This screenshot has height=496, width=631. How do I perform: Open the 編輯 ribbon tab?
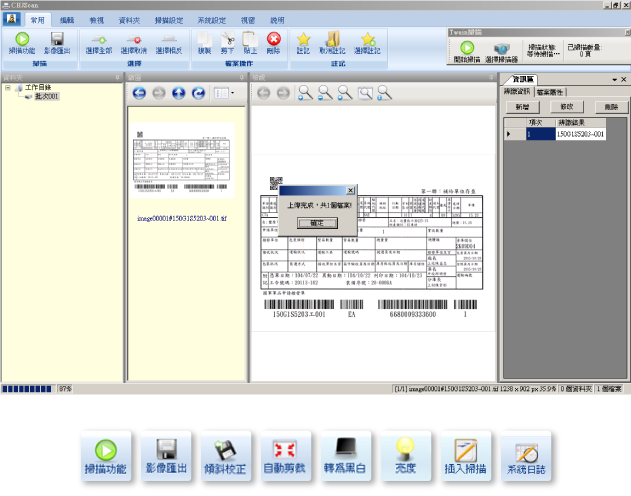tap(67, 19)
